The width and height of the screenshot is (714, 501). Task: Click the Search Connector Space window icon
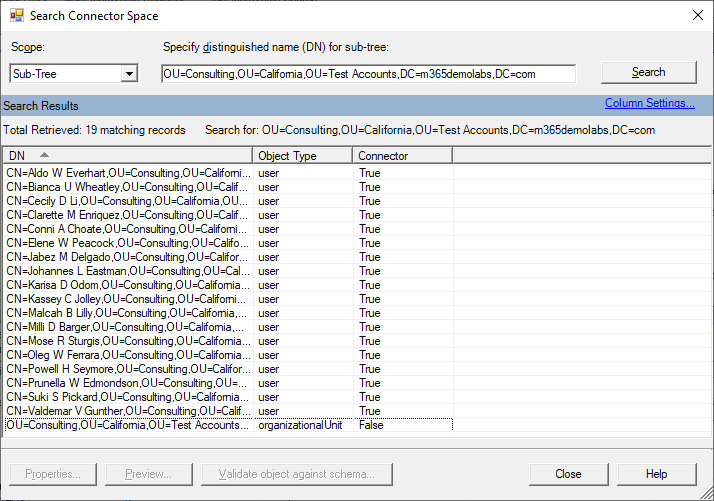(x=15, y=16)
